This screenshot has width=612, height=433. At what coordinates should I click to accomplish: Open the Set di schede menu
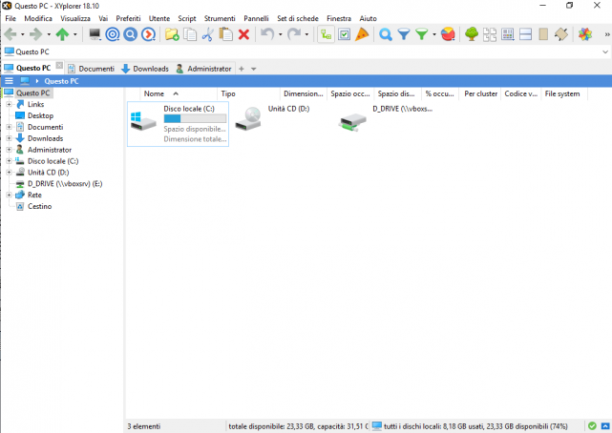click(298, 18)
